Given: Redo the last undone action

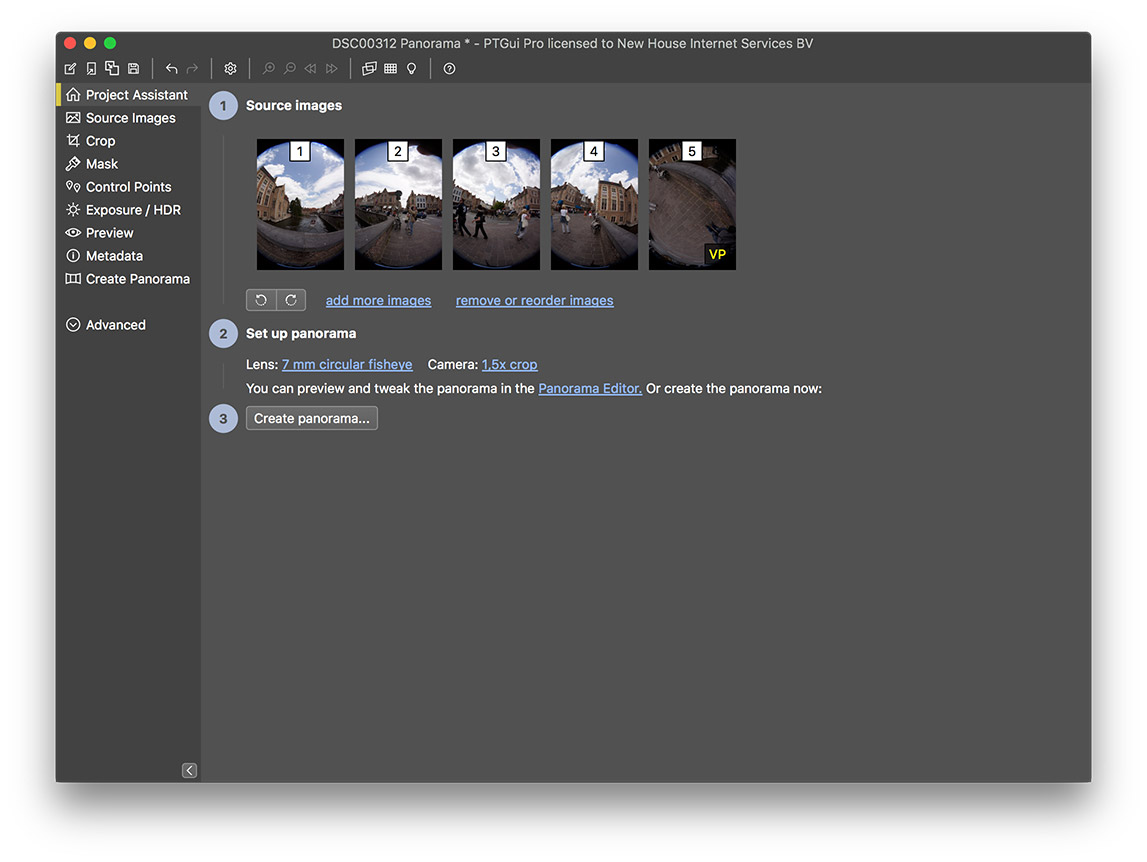Looking at the screenshot, I should (192, 69).
